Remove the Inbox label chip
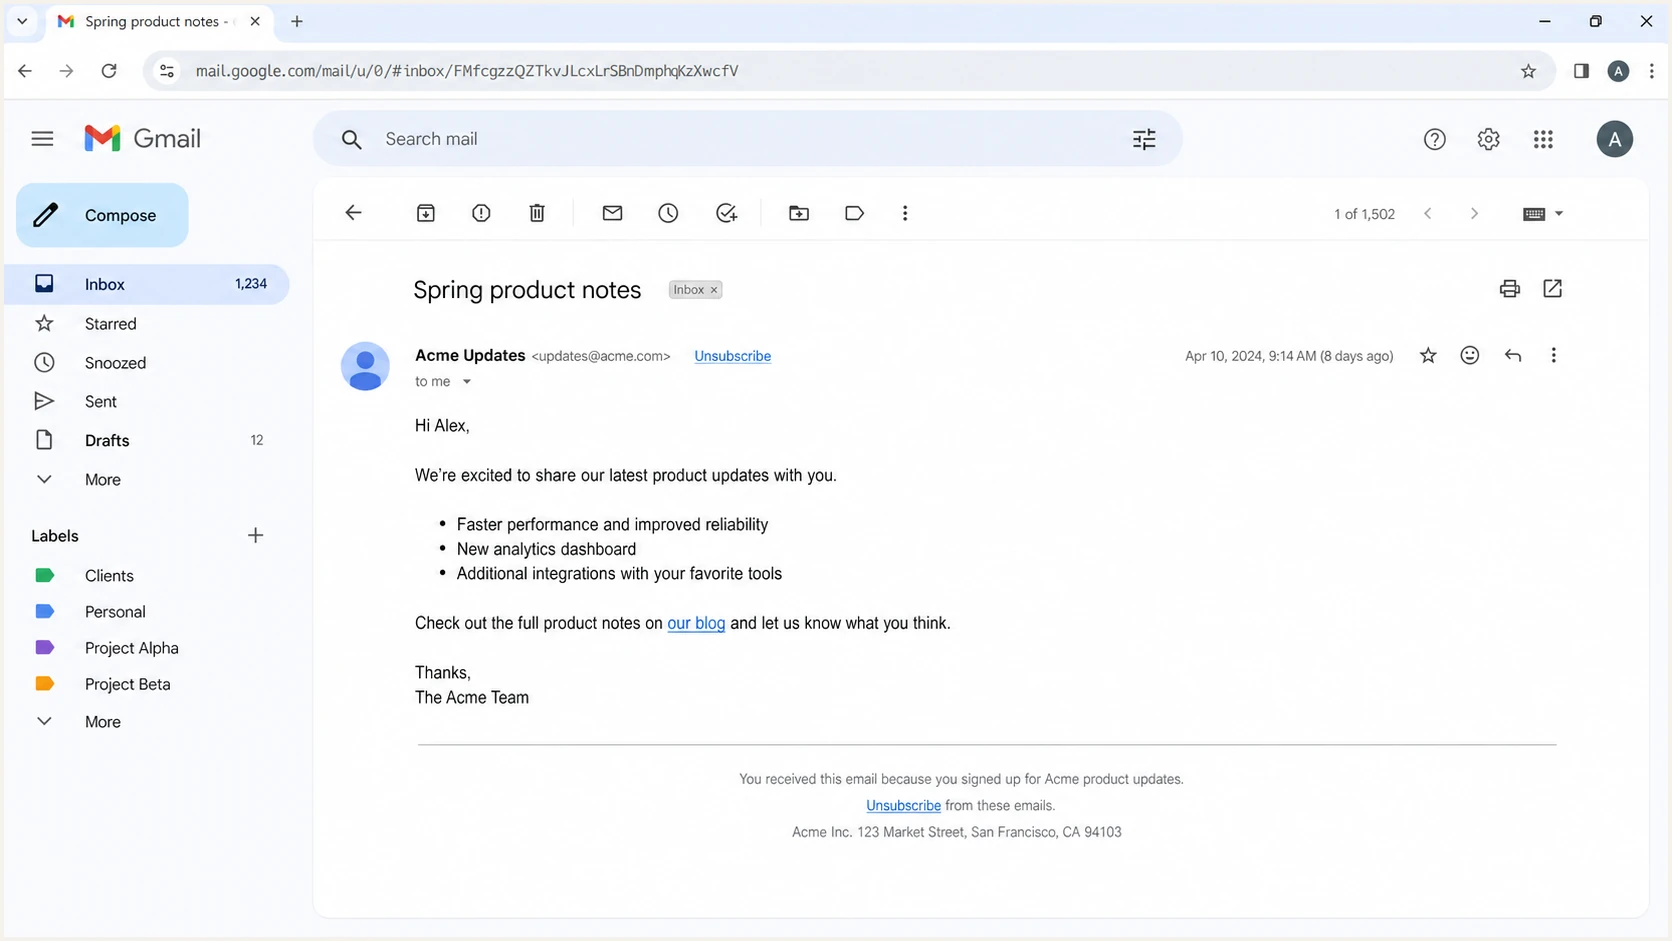The image size is (1672, 941). pyautogui.click(x=714, y=290)
